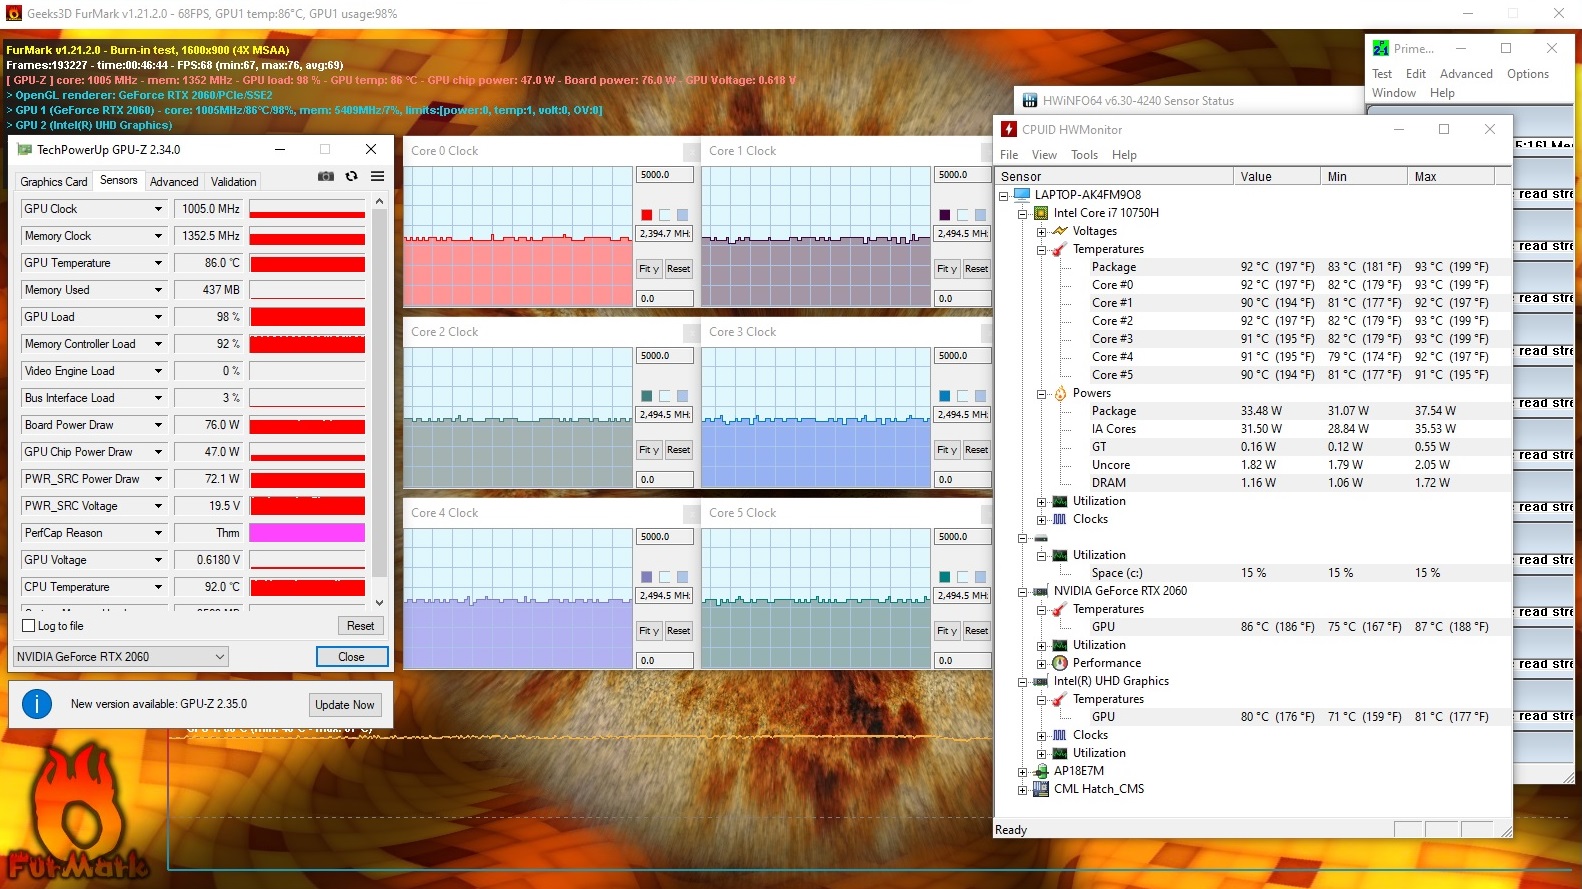
Task: Click the Powers flame icon in HWMonitor
Action: (1060, 393)
